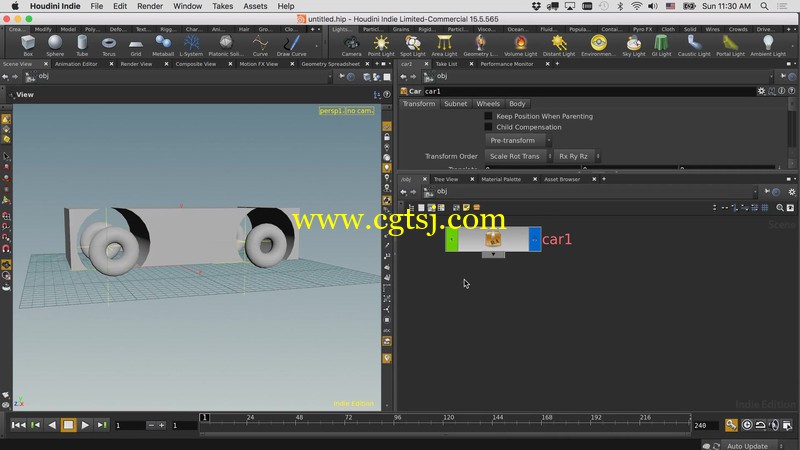The height and width of the screenshot is (450, 800).
Task: Add an Environment Light from the shelf
Action: [598, 45]
